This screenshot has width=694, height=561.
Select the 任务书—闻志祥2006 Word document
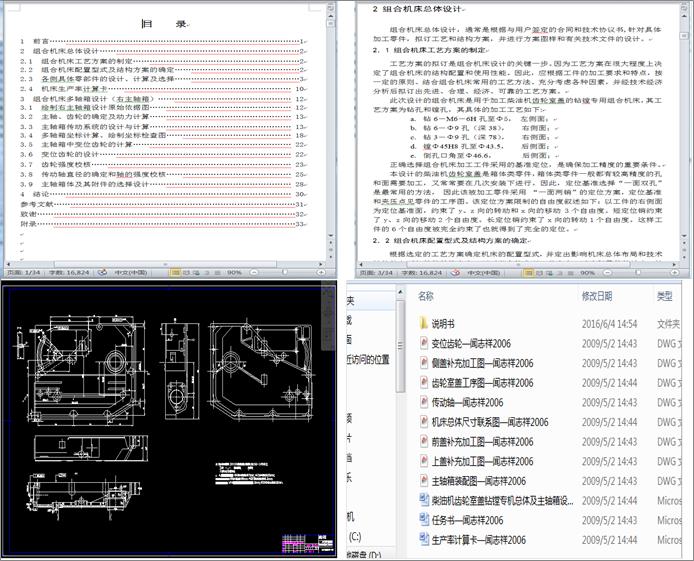pyautogui.click(x=461, y=520)
